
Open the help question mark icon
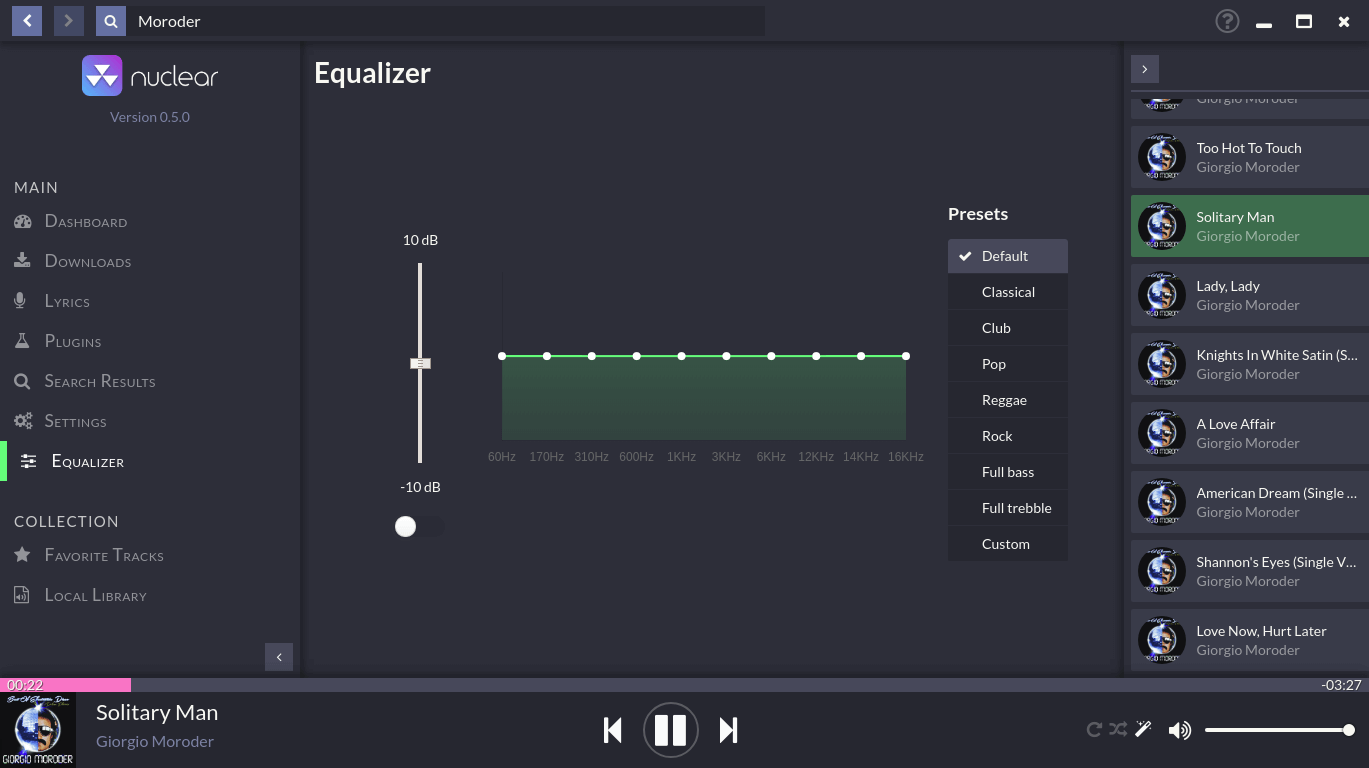point(1227,21)
